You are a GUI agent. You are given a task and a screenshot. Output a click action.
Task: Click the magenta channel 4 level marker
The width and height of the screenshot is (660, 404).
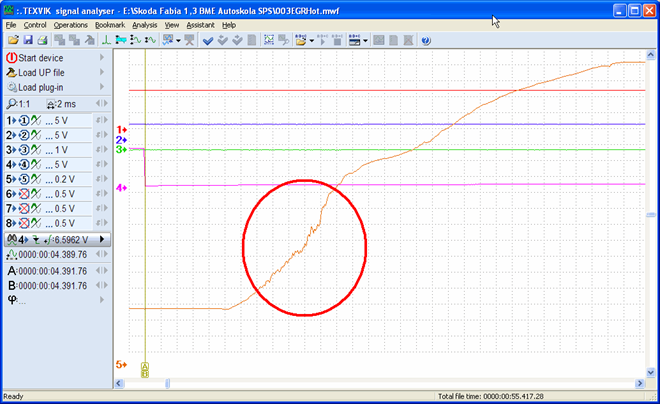click(122, 188)
